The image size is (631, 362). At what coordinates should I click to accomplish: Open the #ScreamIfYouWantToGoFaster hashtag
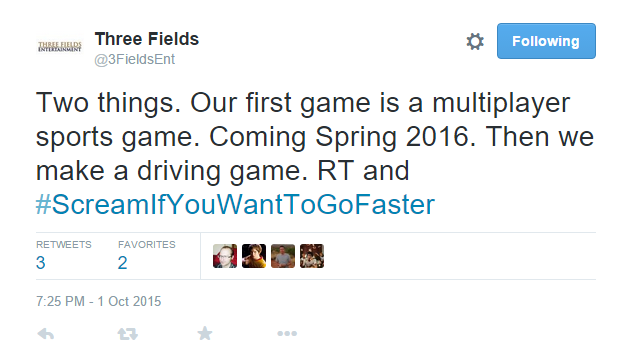(235, 204)
